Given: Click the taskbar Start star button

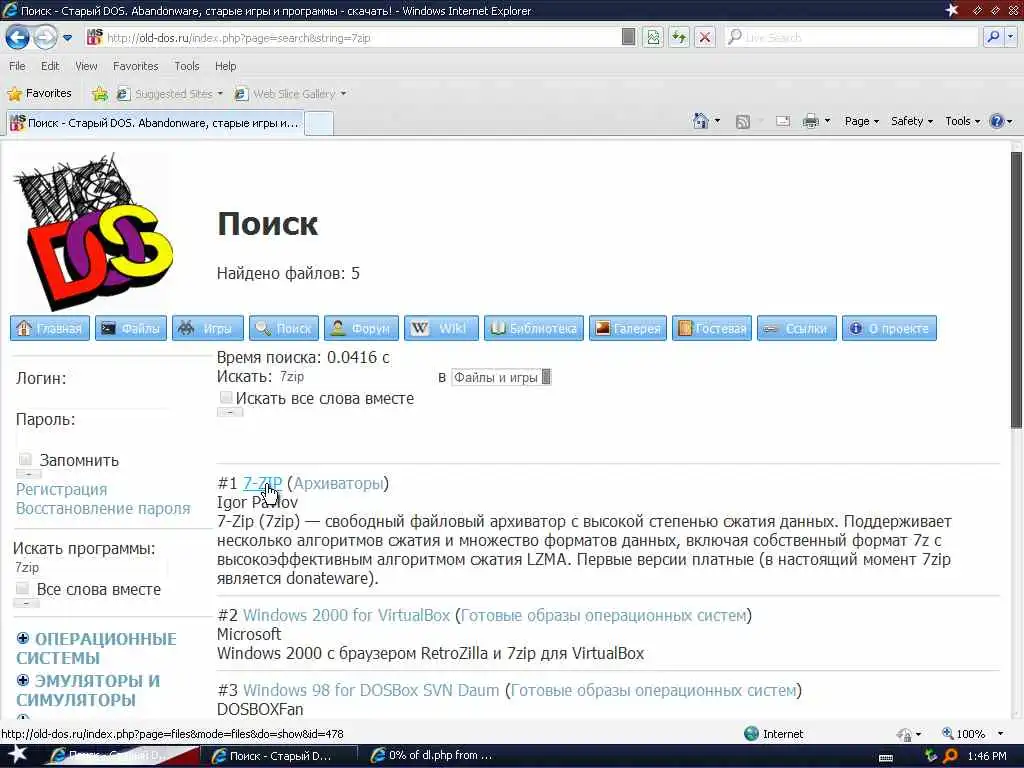Looking at the screenshot, I should pyautogui.click(x=18, y=755).
